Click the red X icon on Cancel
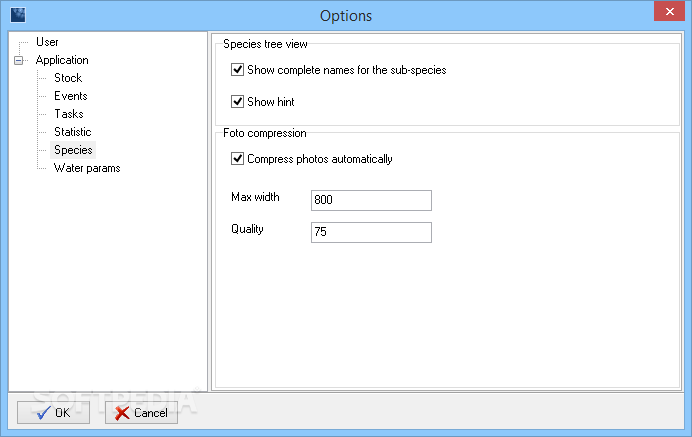Viewport: 692px width, 437px height. pyautogui.click(x=122, y=413)
